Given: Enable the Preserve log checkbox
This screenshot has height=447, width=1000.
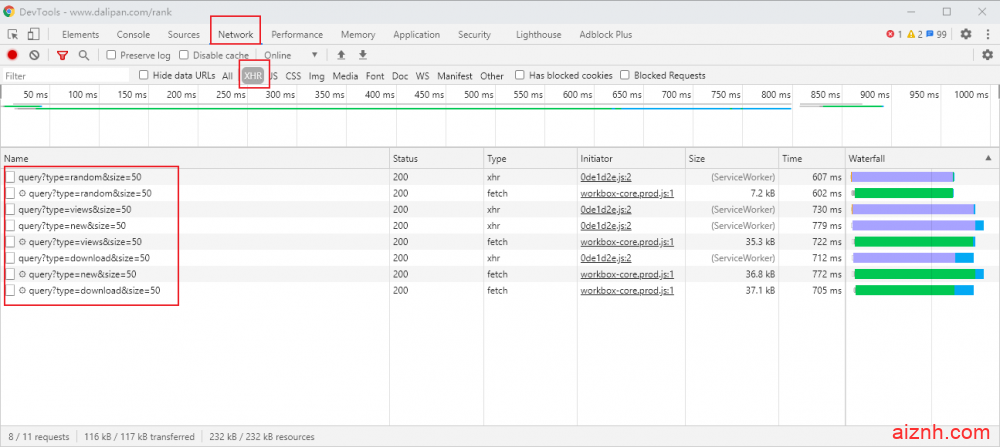Looking at the screenshot, I should click(112, 55).
